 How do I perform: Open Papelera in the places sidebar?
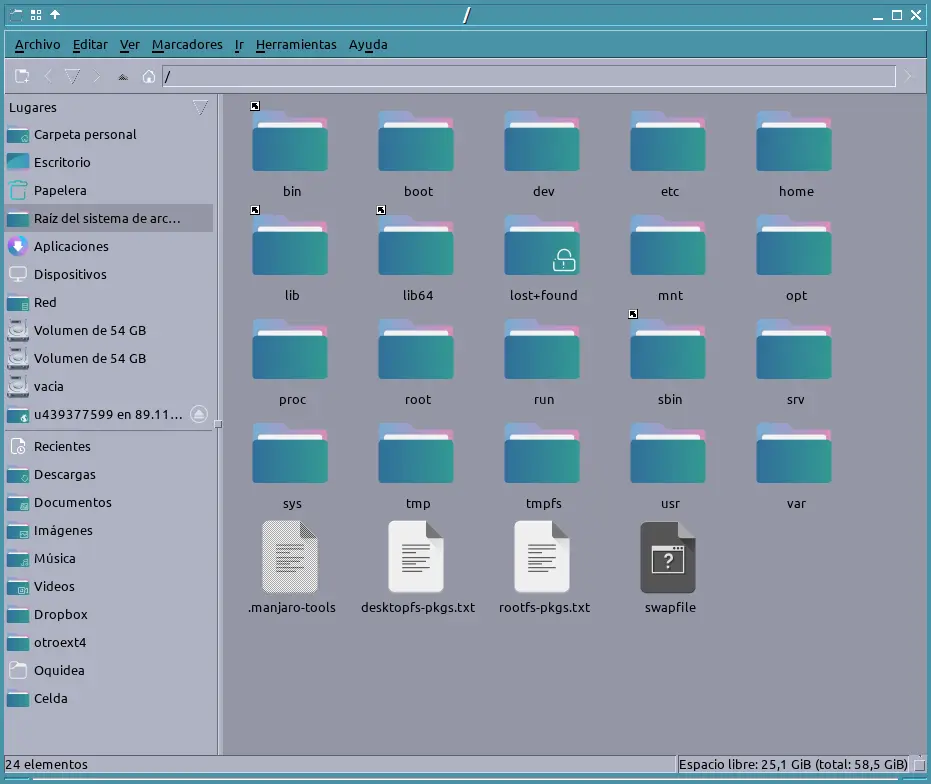pos(60,190)
